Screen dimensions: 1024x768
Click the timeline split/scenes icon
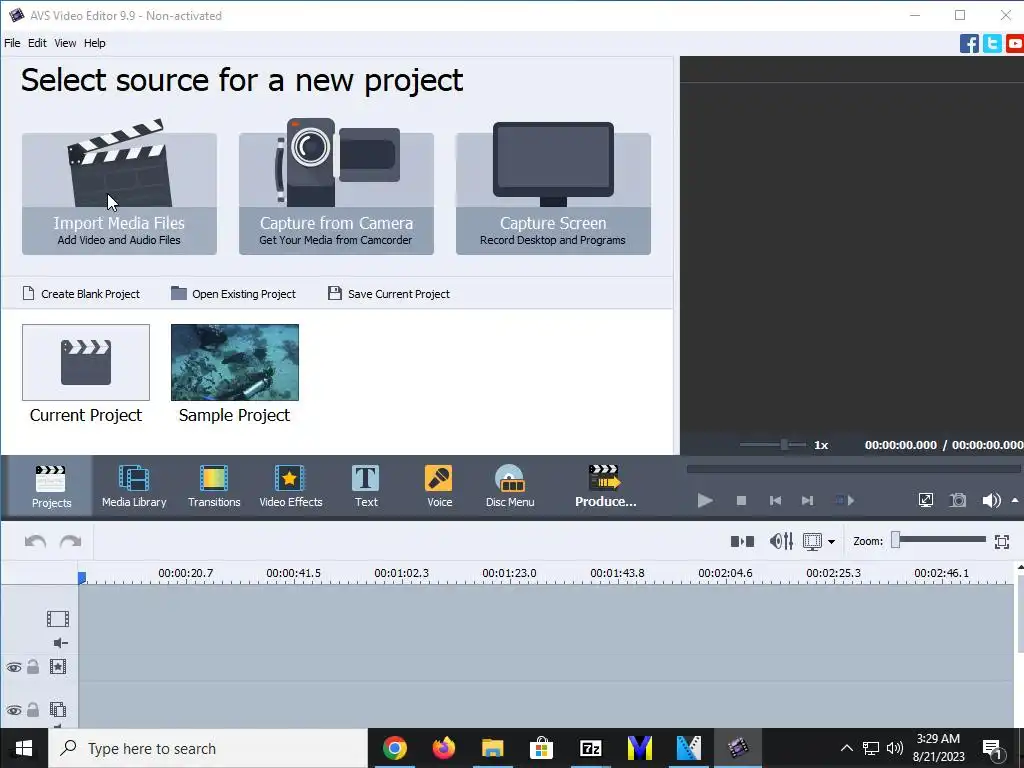(742, 541)
